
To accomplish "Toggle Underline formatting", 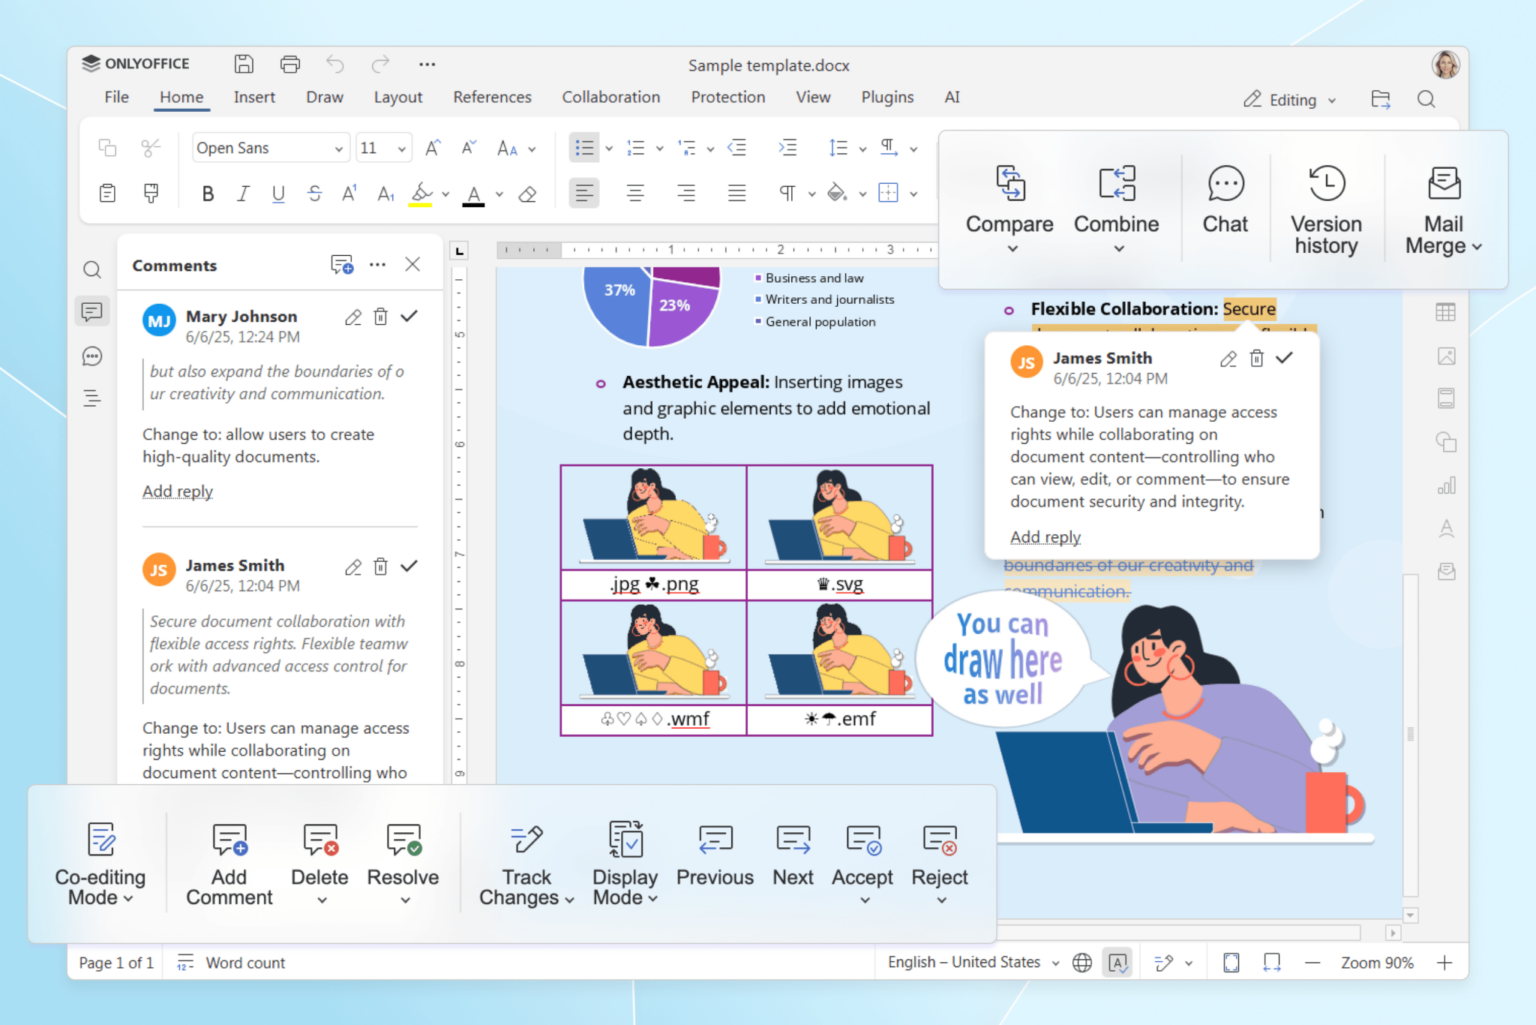I will coord(278,194).
